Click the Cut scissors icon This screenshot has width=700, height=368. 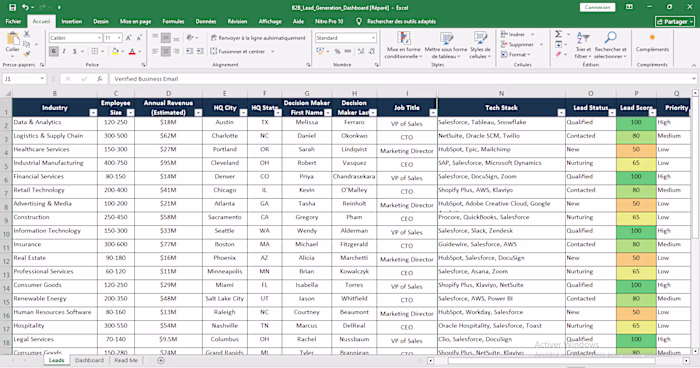[x=26, y=34]
